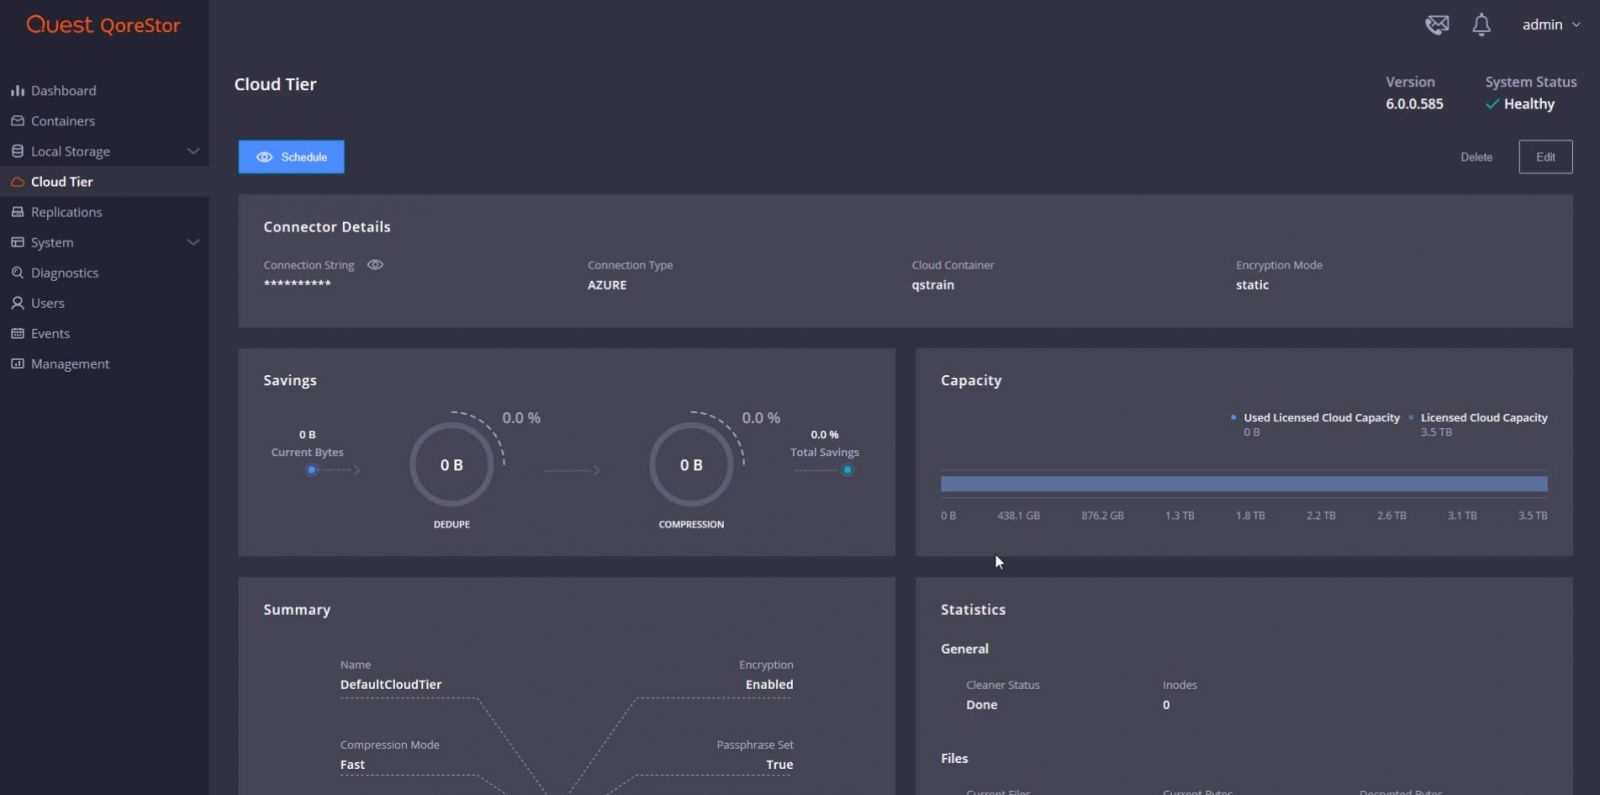Click the static encryption mode value
The image size is (1600, 795).
point(1252,285)
